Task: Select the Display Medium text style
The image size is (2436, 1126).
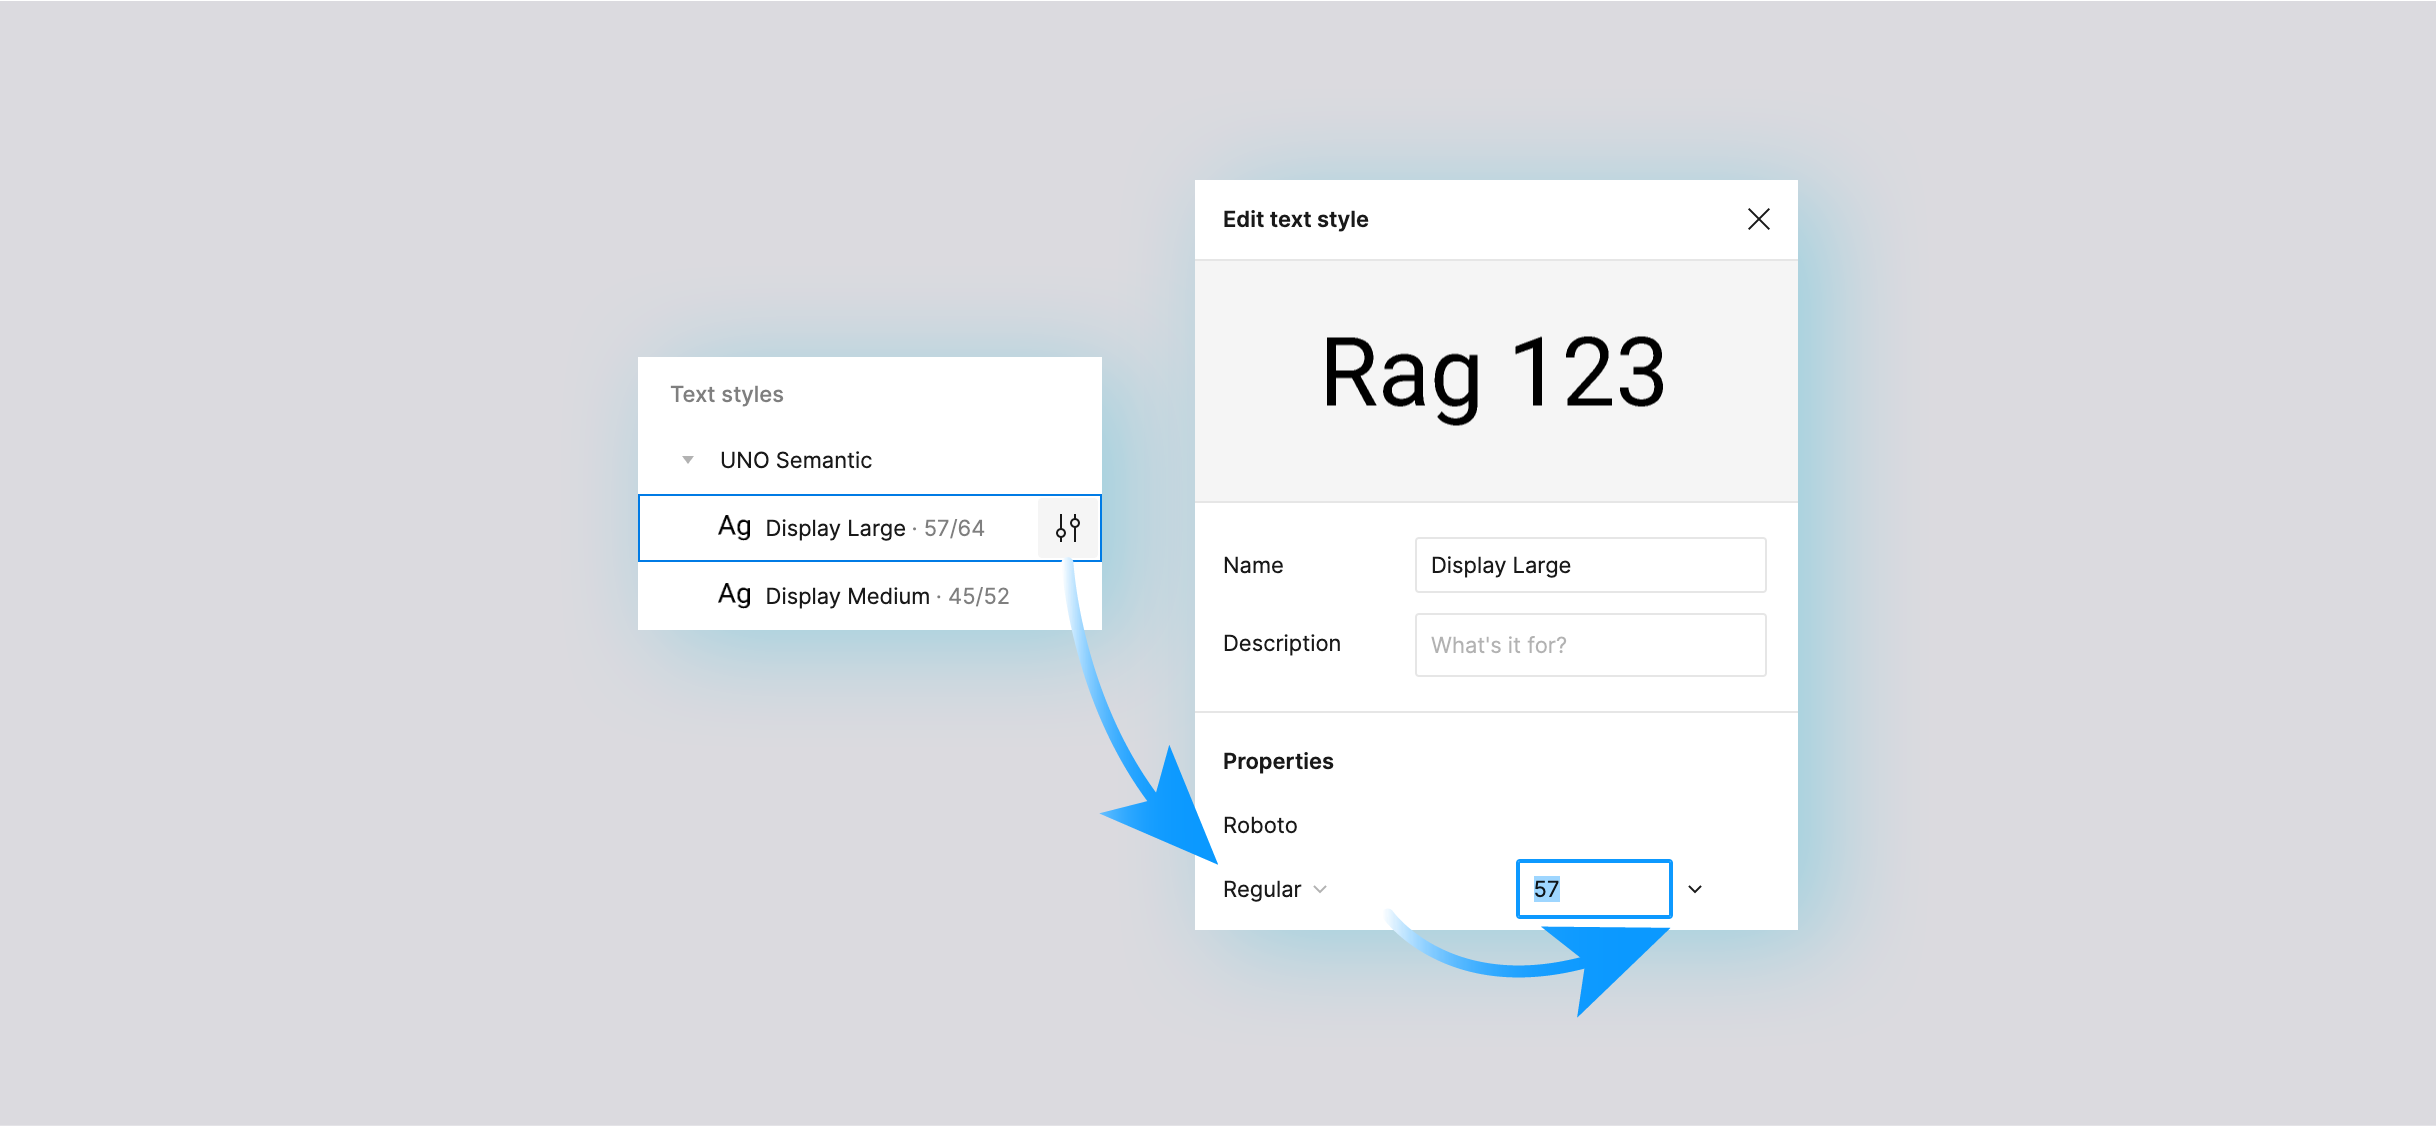Action: pos(870,596)
